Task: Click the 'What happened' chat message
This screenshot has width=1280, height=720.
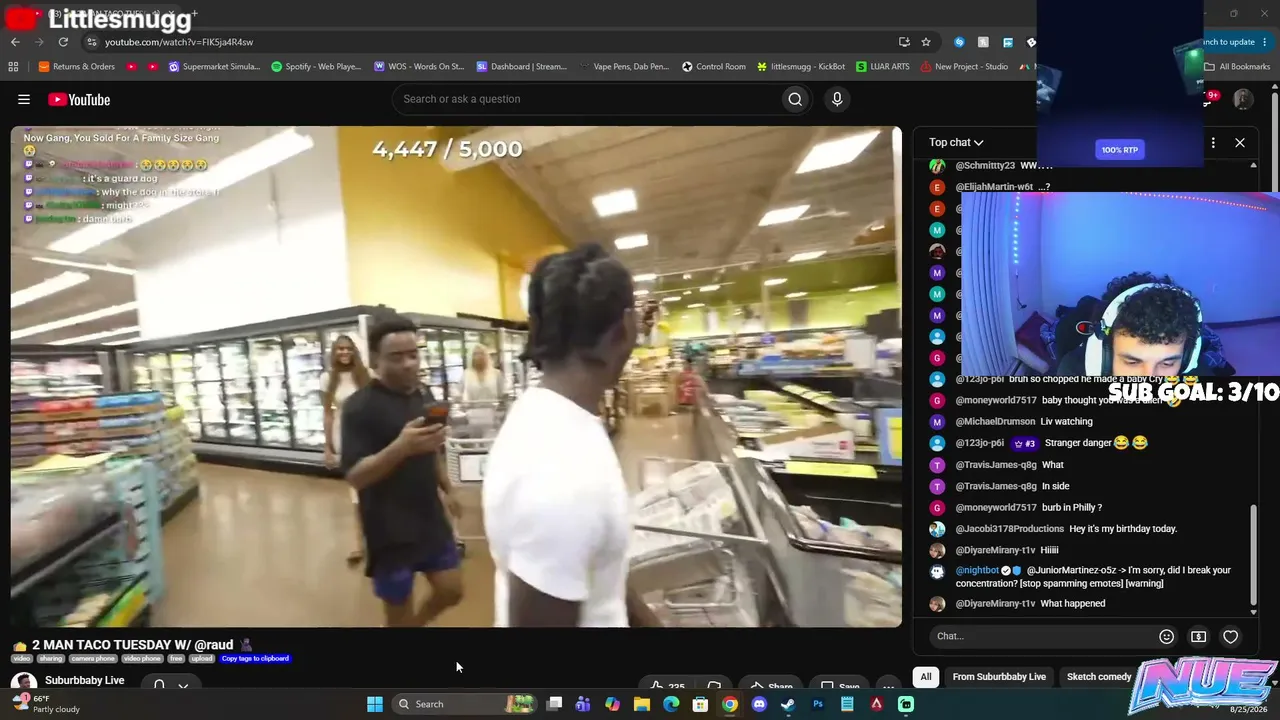Action: pos(1073,604)
